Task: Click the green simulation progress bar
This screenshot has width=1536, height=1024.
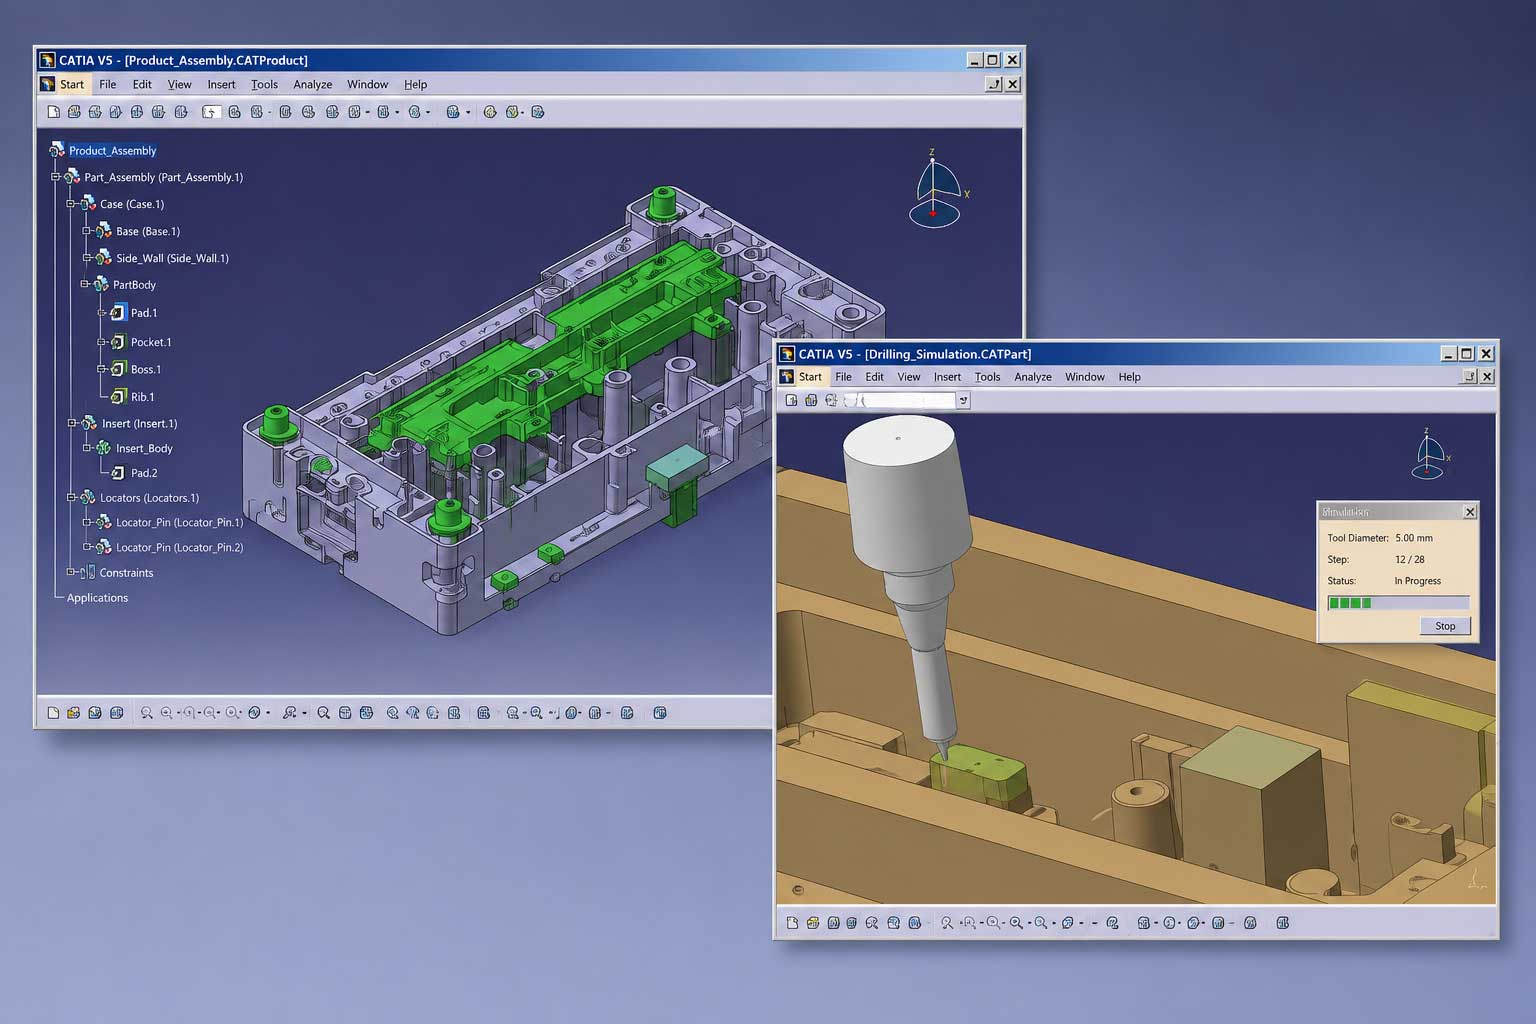Action: tap(1398, 603)
